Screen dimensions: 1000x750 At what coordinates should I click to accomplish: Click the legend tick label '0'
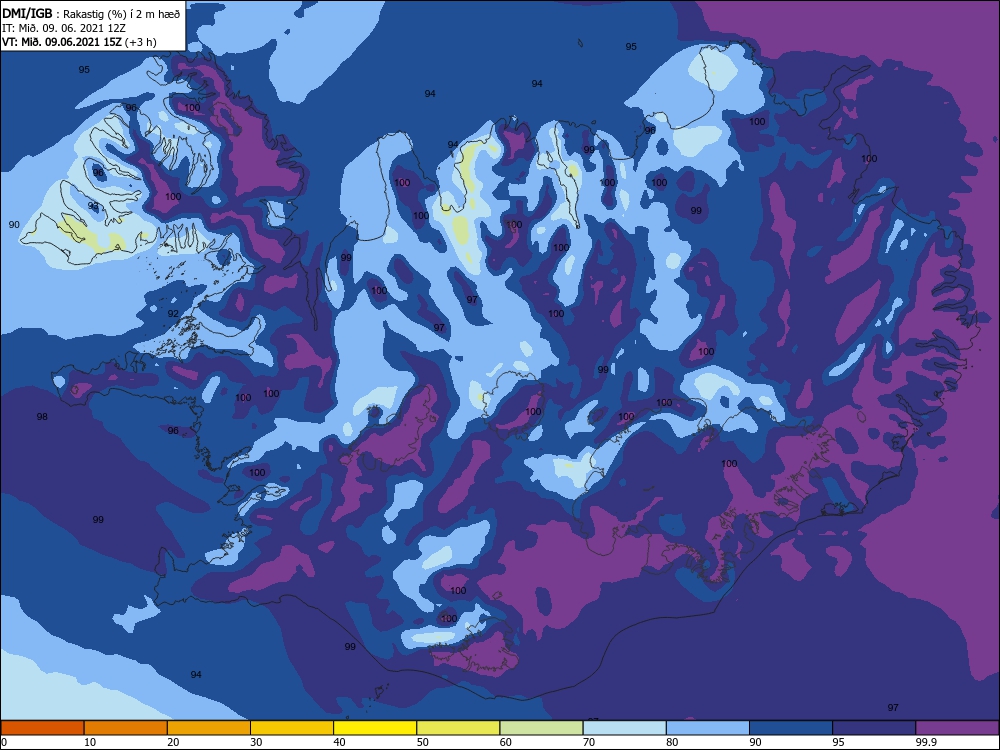pyautogui.click(x=4, y=742)
